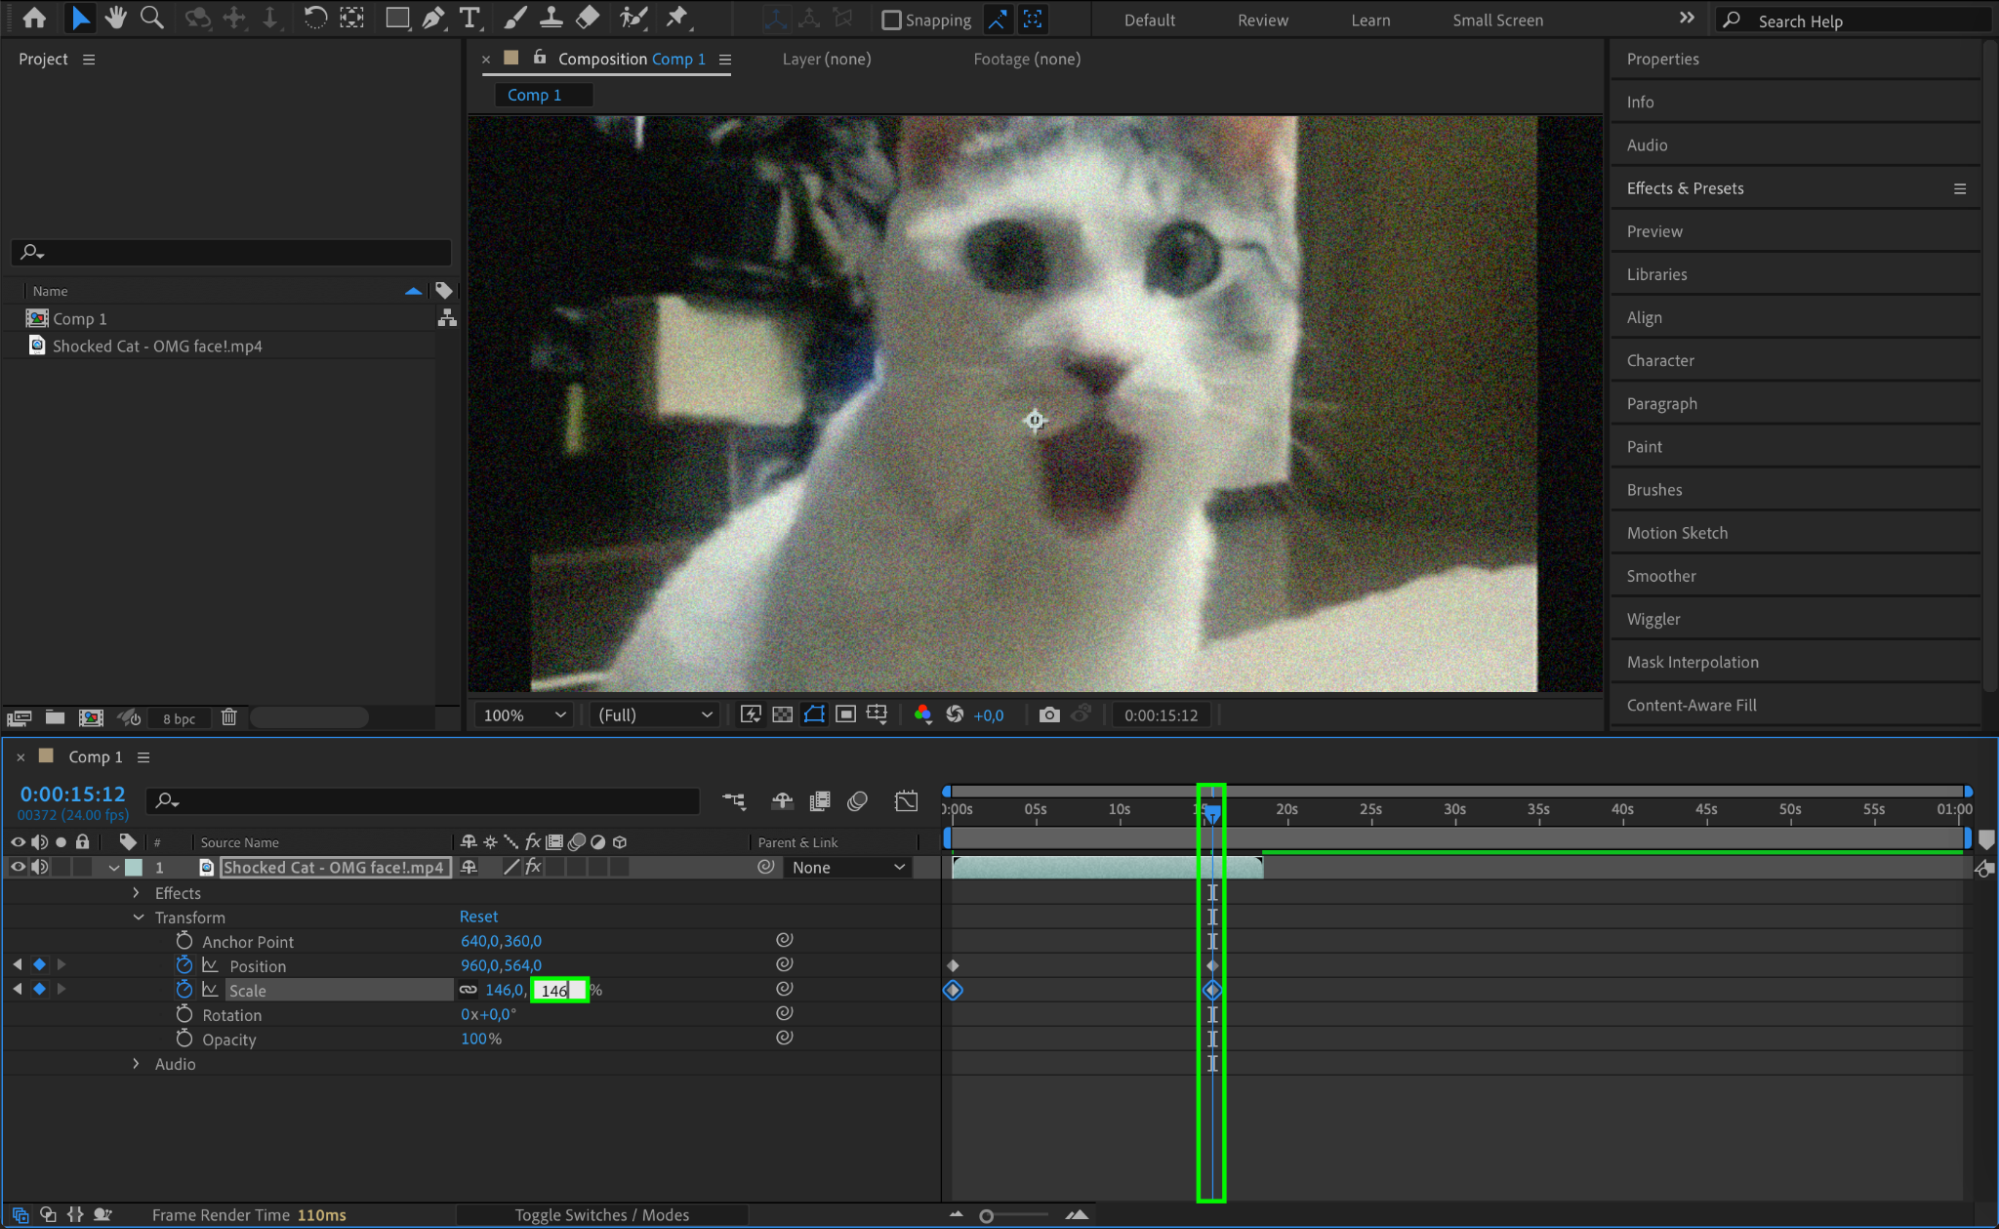
Task: Toggle the Scale stopwatch
Action: pyautogui.click(x=184, y=989)
